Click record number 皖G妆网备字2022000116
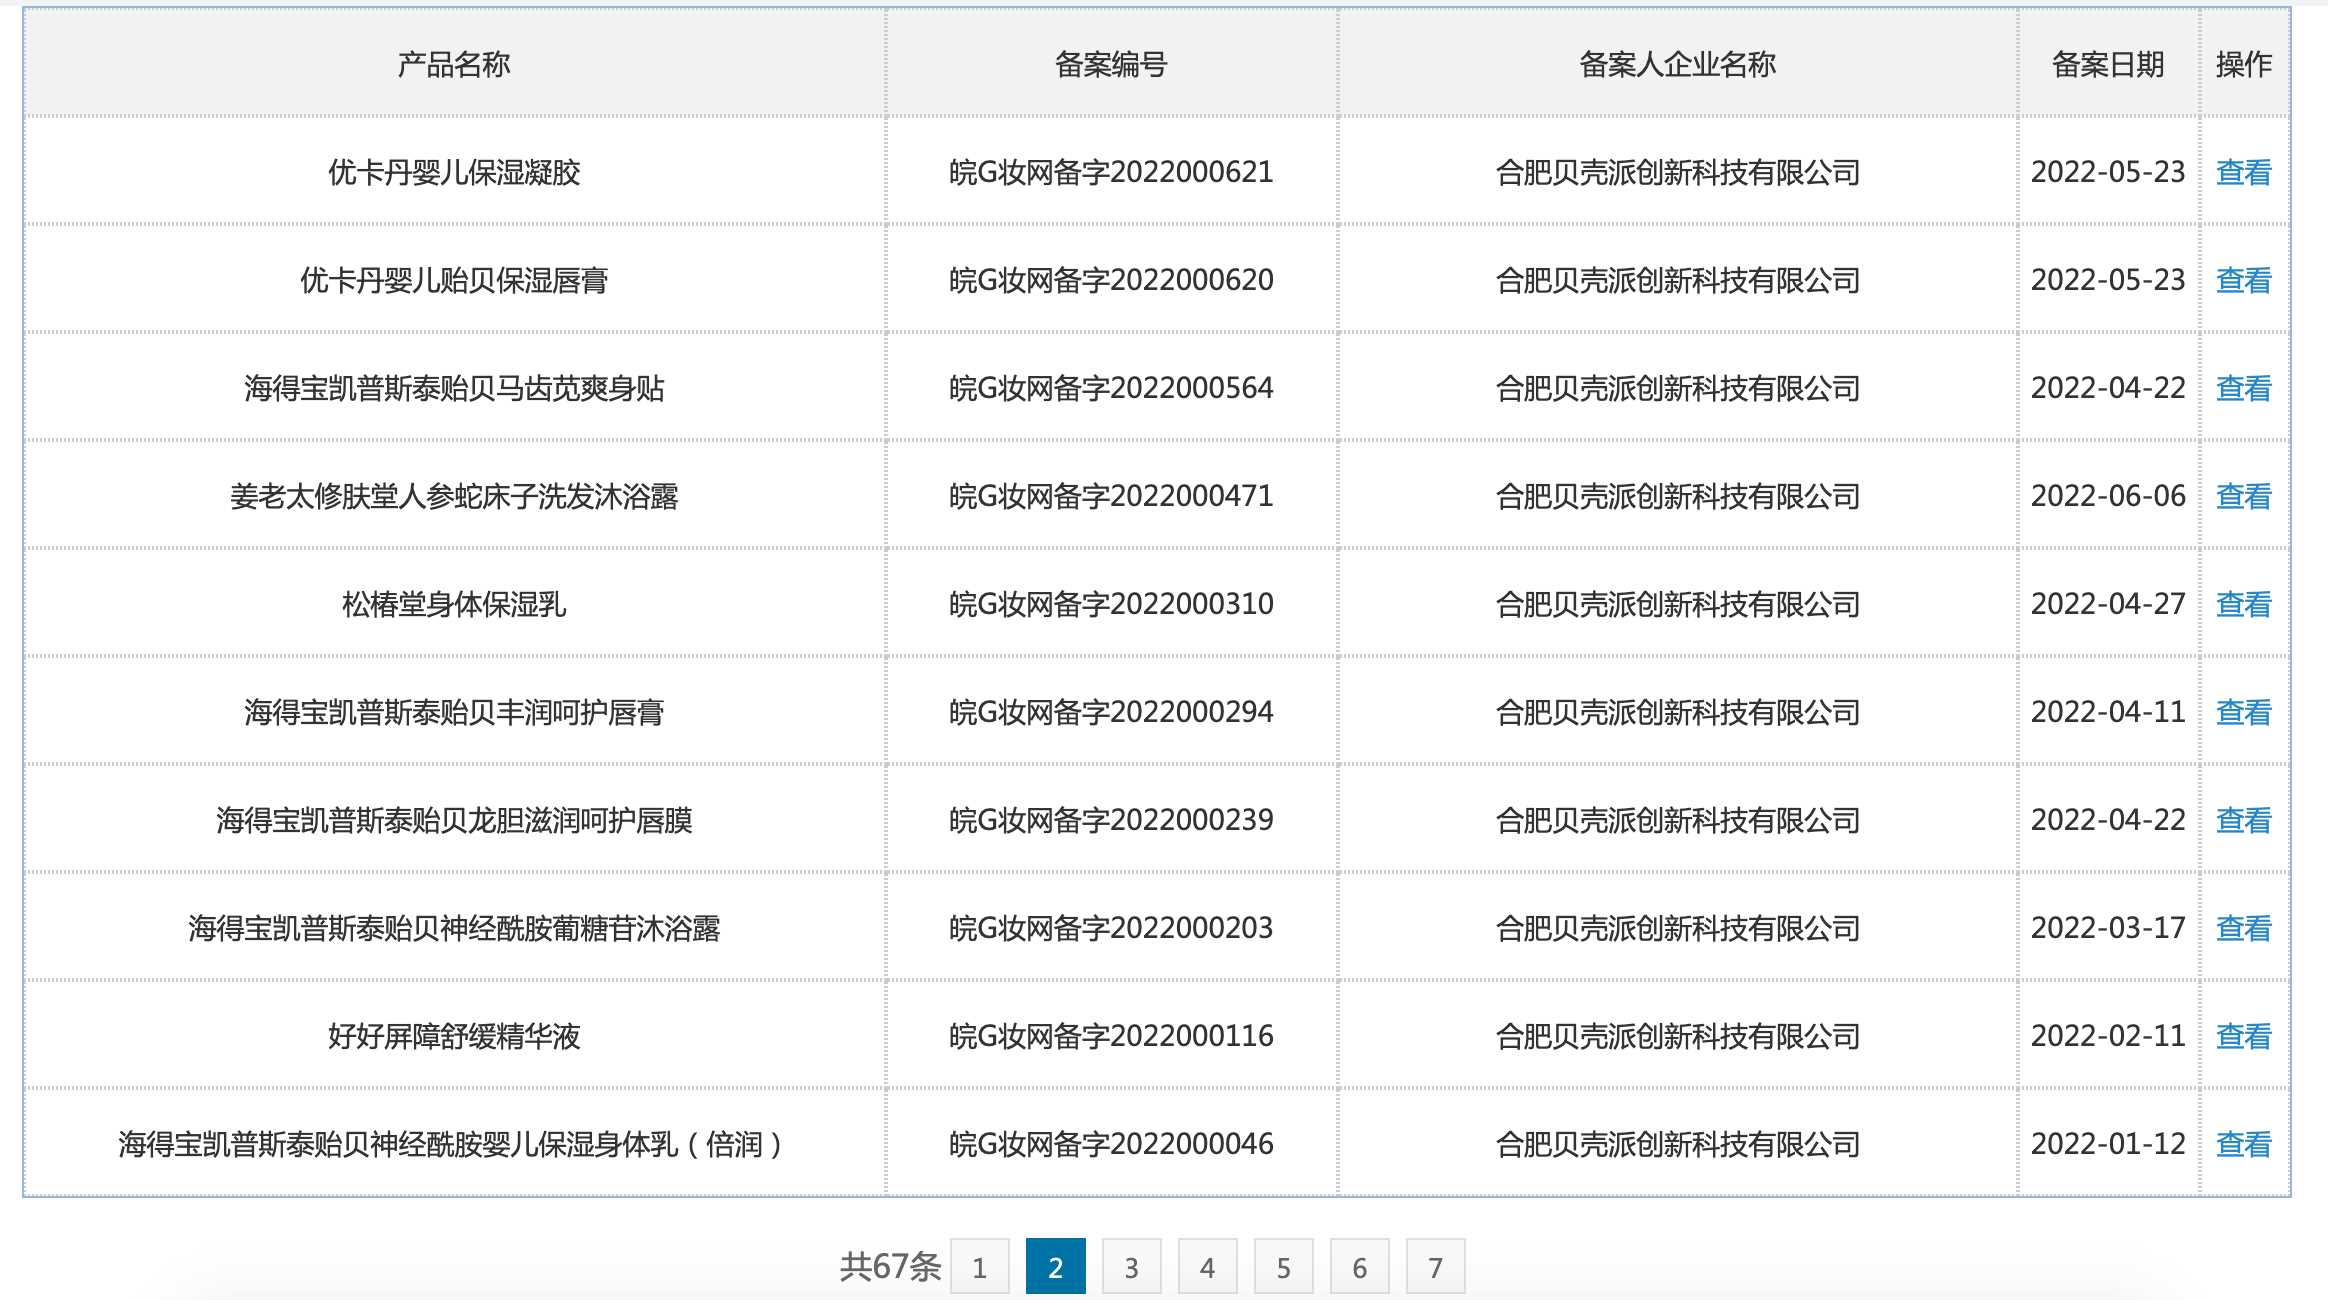This screenshot has width=2328, height=1300. (1111, 1036)
